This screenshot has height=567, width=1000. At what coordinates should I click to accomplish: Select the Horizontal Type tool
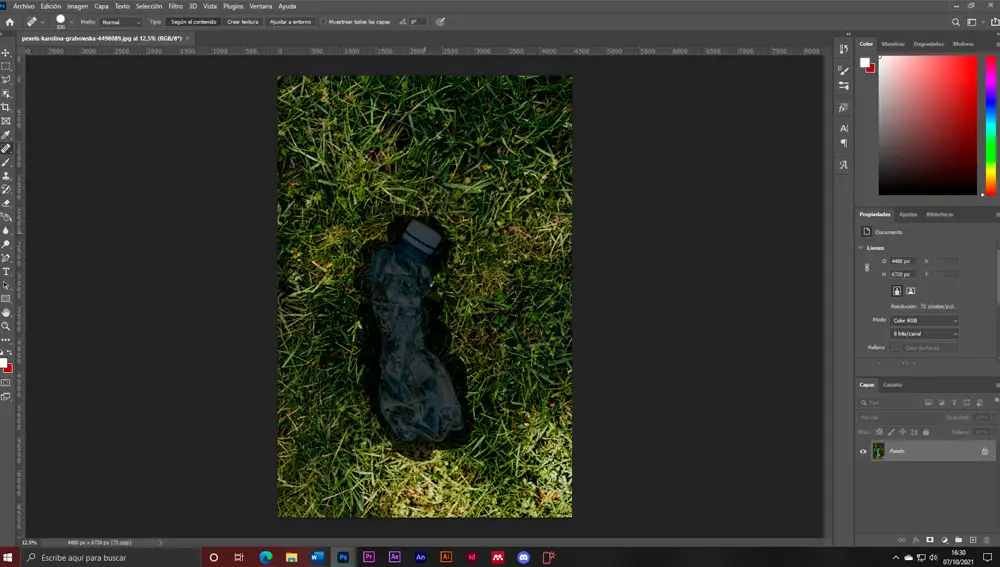(x=6, y=272)
